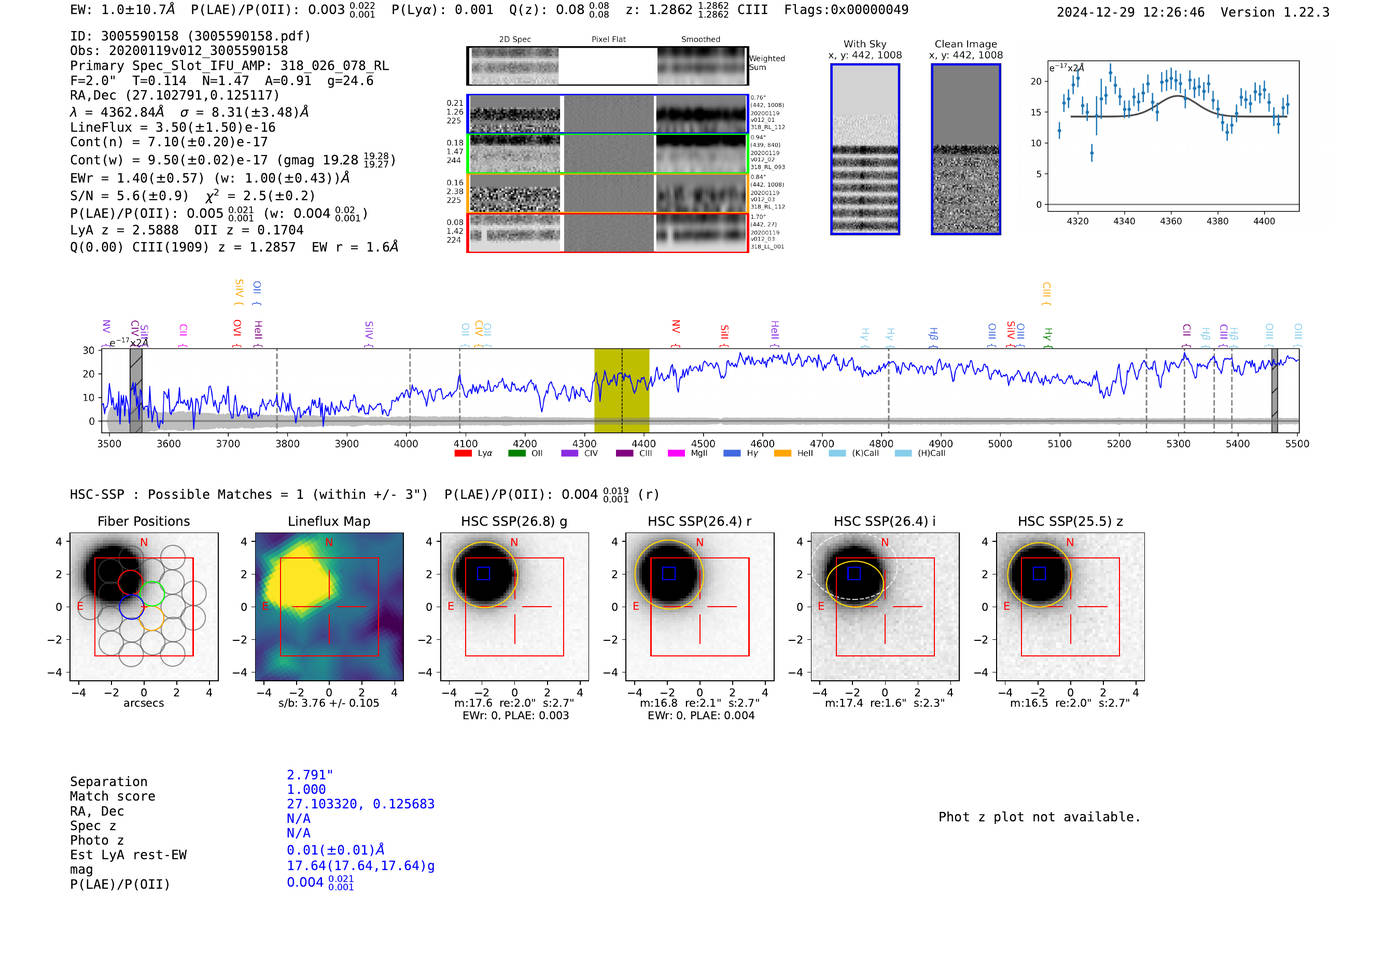Open the Fiber Positions thumbnail
Screen dimensions: 1400x953
pyautogui.click(x=143, y=607)
